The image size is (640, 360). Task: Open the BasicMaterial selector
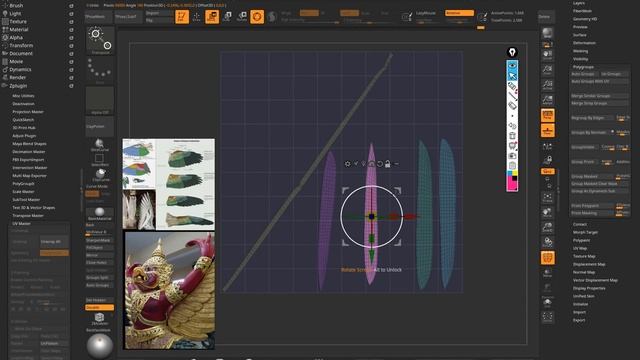100,214
